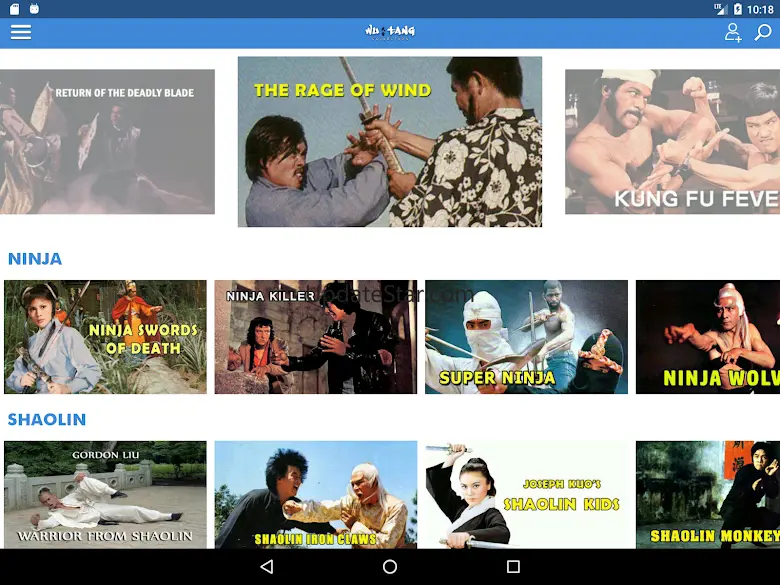Viewport: 780px width, 585px height.
Task: Tap the Android recent apps button
Action: (513, 566)
